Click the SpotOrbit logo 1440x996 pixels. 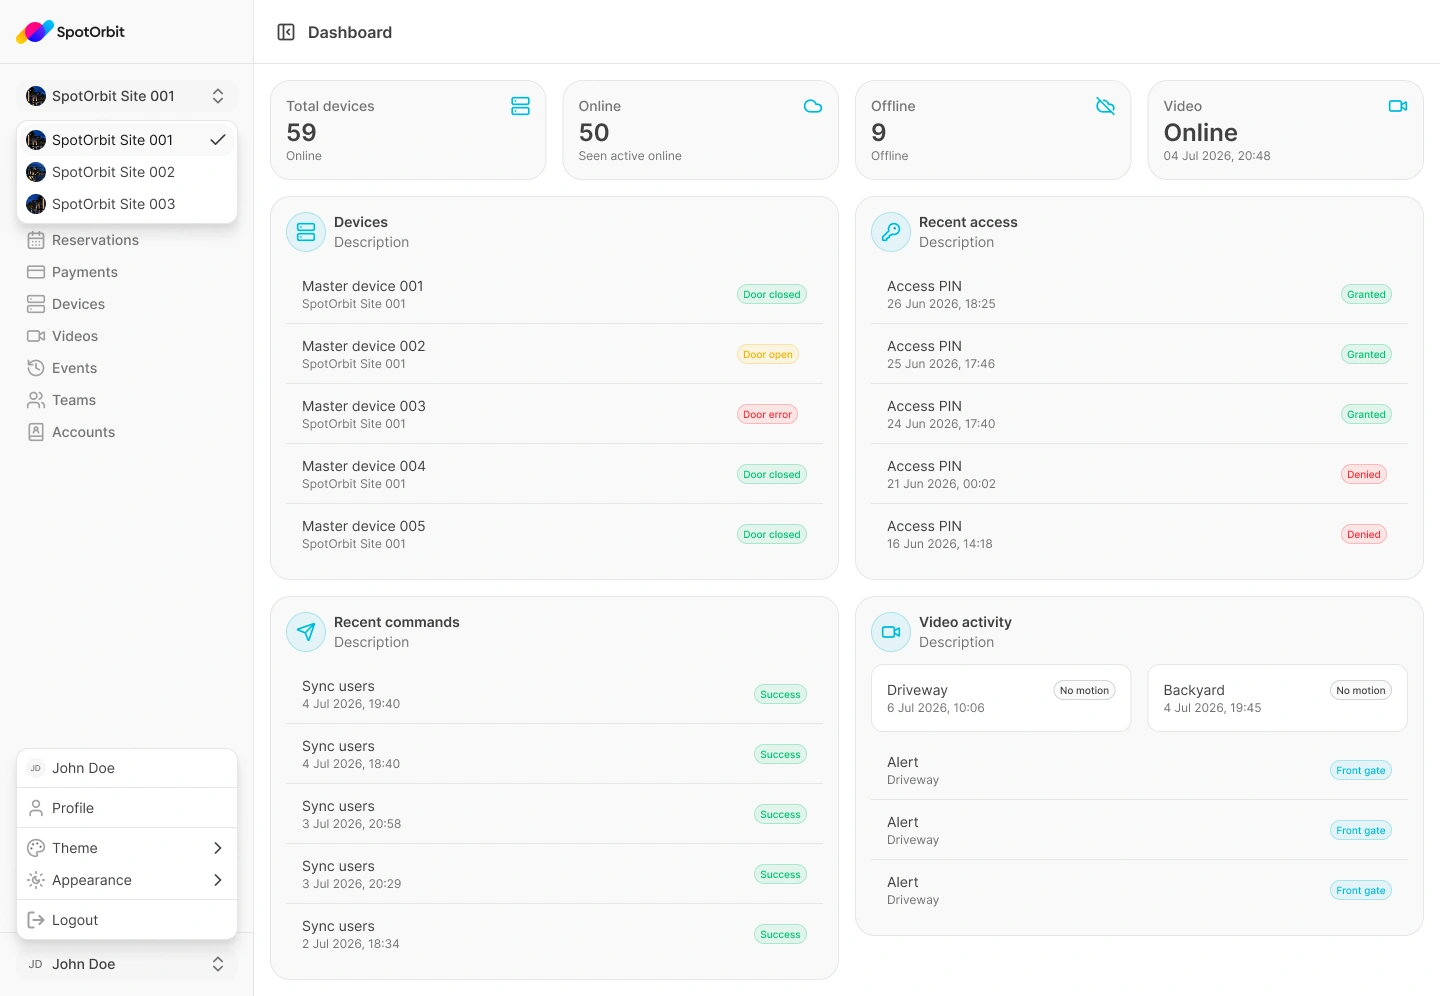70,32
